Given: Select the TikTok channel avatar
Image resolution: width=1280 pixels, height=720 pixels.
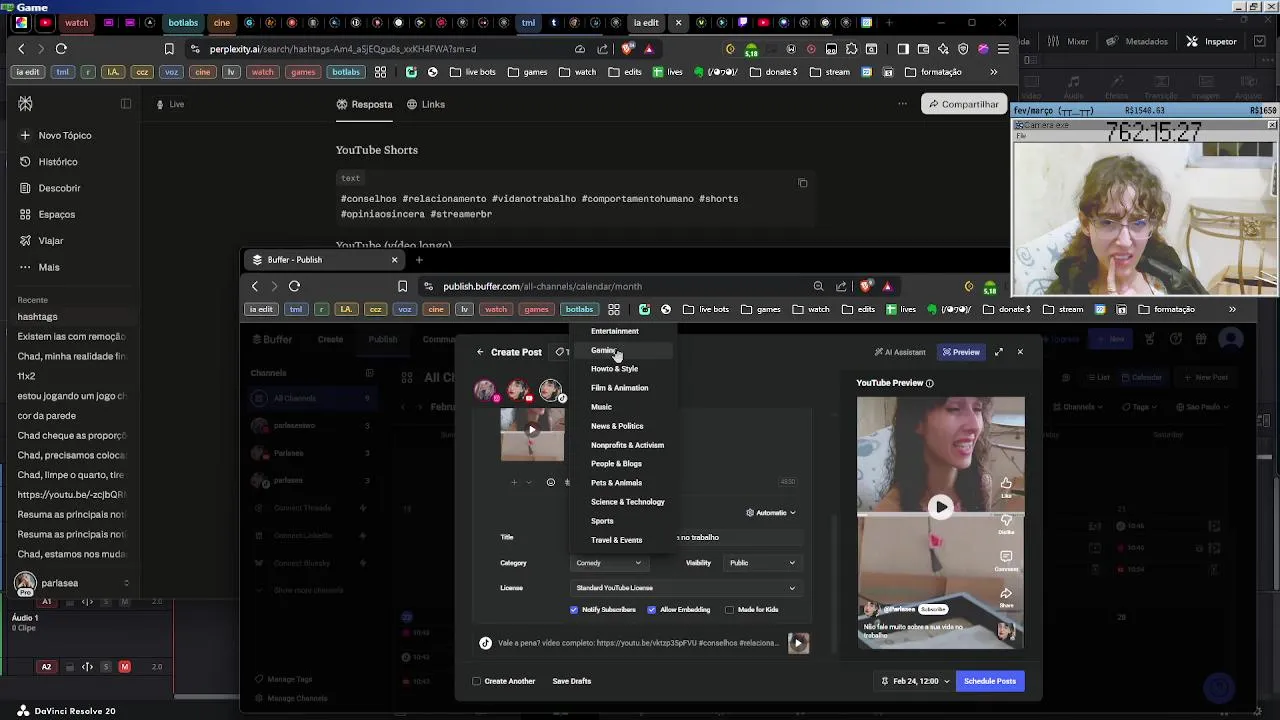Looking at the screenshot, I should click(x=551, y=390).
